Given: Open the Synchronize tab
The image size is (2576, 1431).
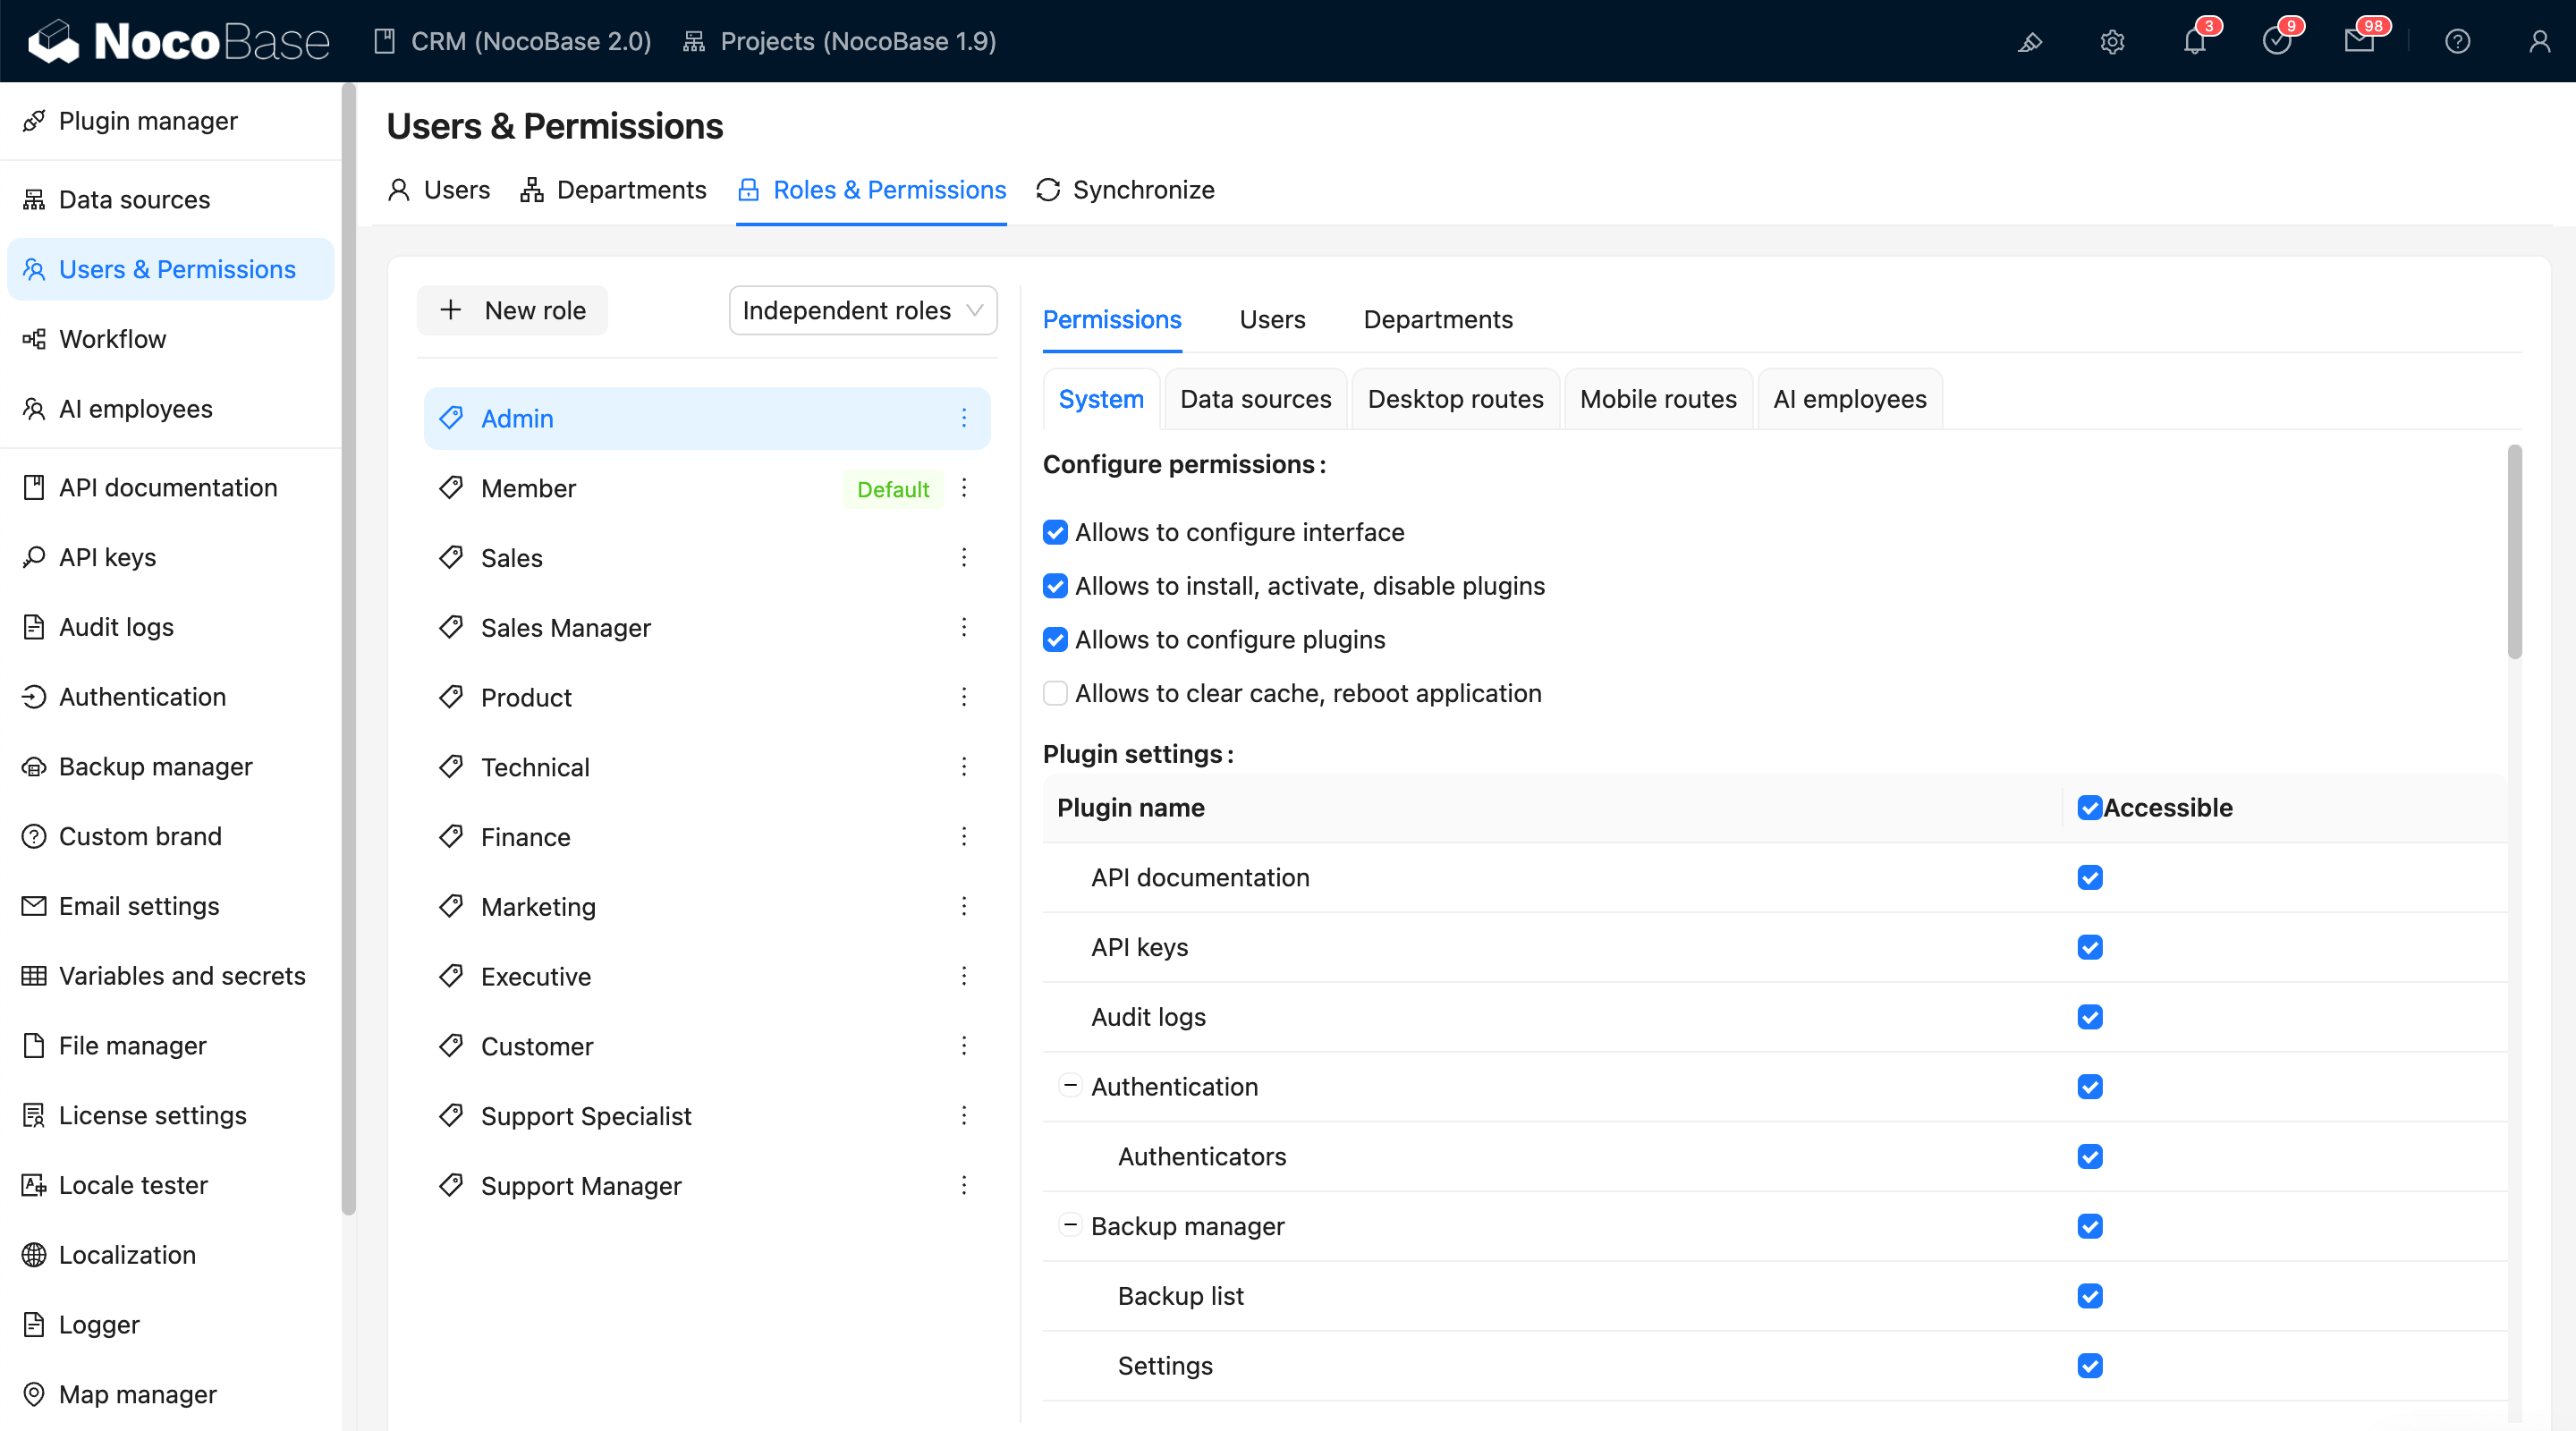Looking at the screenshot, I should click(x=1125, y=190).
